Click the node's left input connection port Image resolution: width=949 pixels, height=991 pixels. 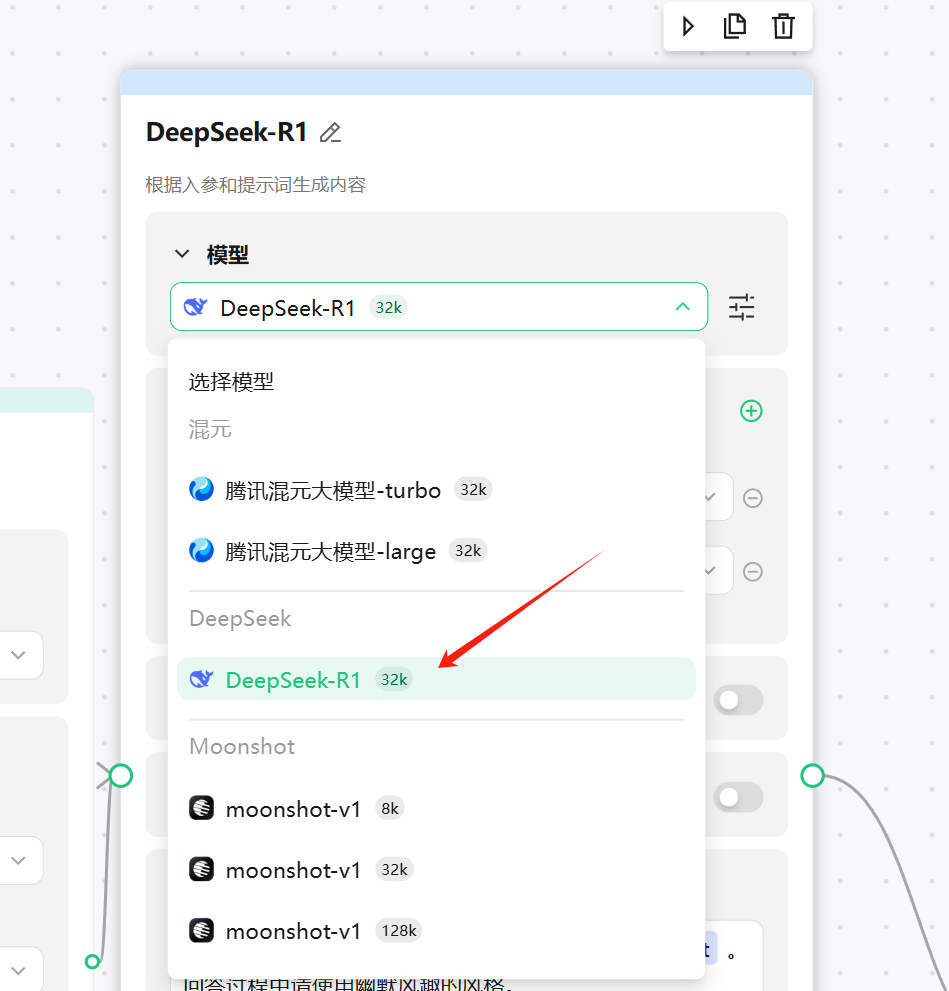coord(121,775)
